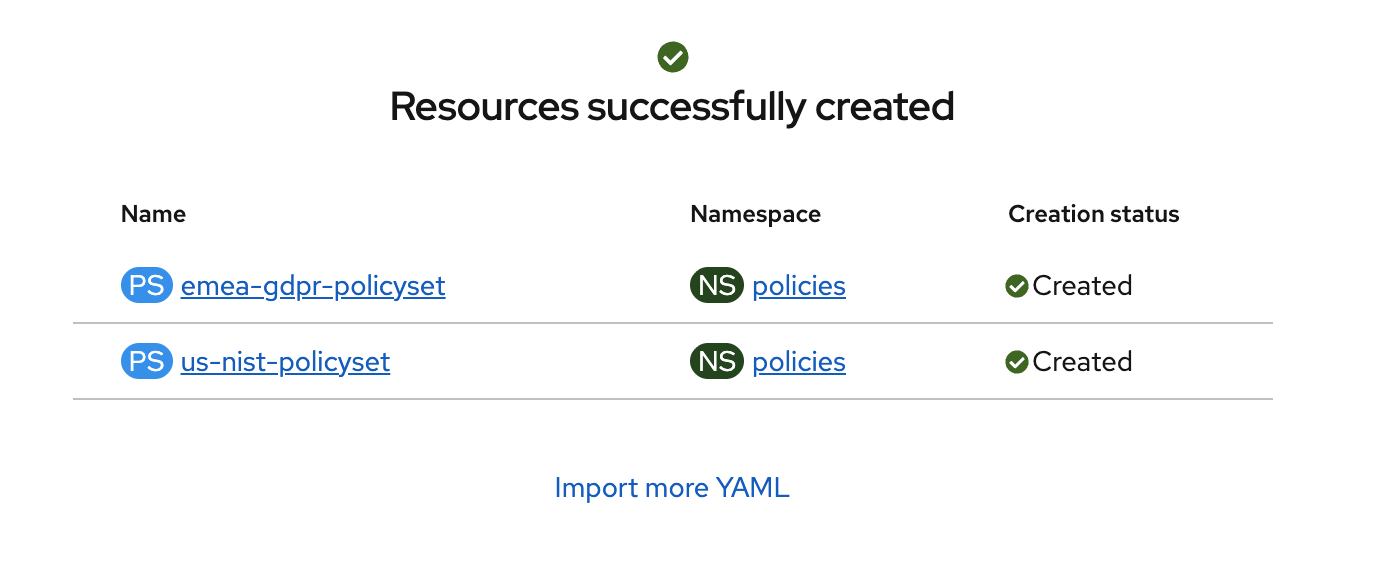
Task: Click the PS badge beside emea-gdpr-policyset
Action: (147, 286)
